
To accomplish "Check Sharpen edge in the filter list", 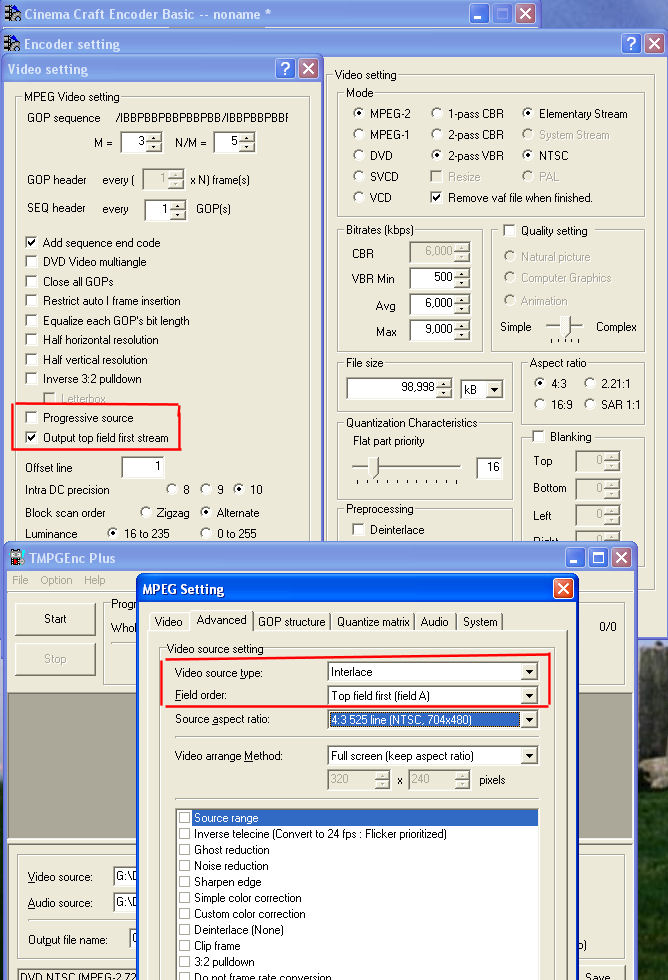I will point(185,882).
